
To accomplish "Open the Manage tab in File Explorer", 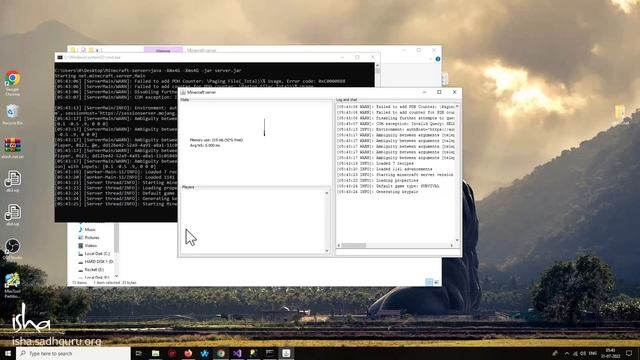I will (163, 50).
